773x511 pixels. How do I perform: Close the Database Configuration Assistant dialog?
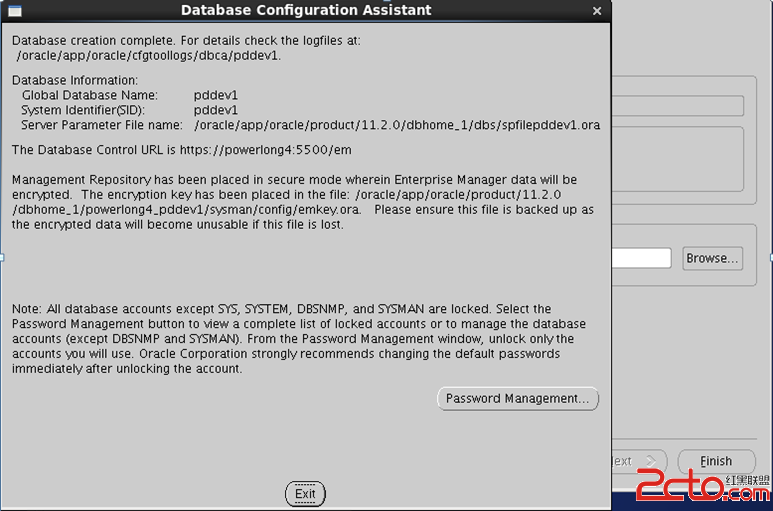(x=597, y=10)
